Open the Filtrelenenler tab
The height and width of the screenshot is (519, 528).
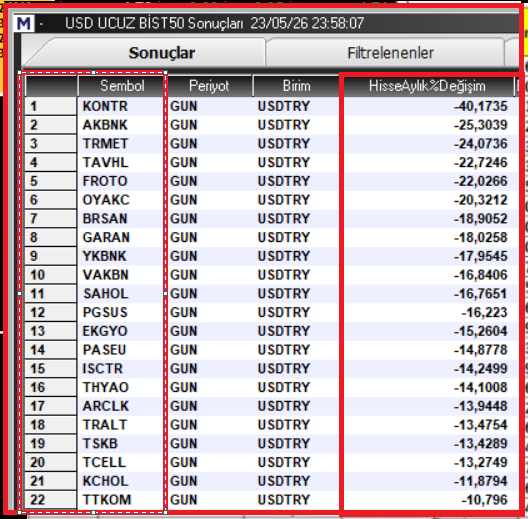pos(390,53)
